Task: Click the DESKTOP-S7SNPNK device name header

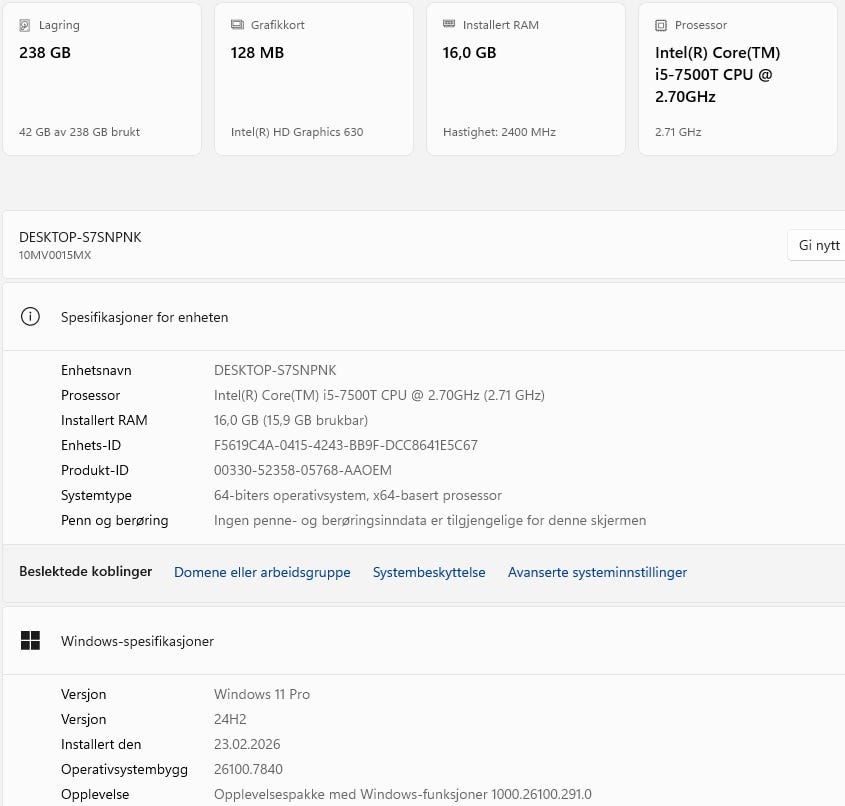Action: [x=80, y=237]
